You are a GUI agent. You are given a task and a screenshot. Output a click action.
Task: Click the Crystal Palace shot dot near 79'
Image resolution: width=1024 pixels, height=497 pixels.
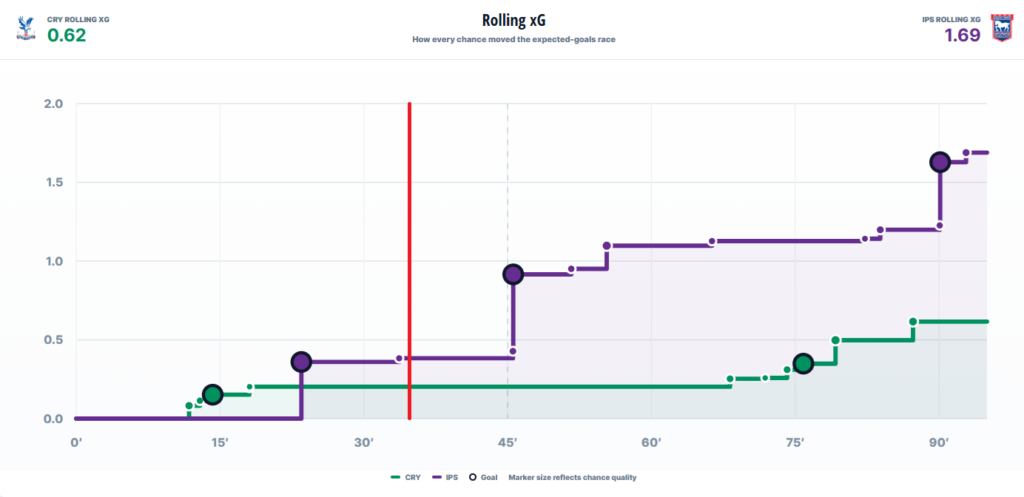[x=835, y=340]
